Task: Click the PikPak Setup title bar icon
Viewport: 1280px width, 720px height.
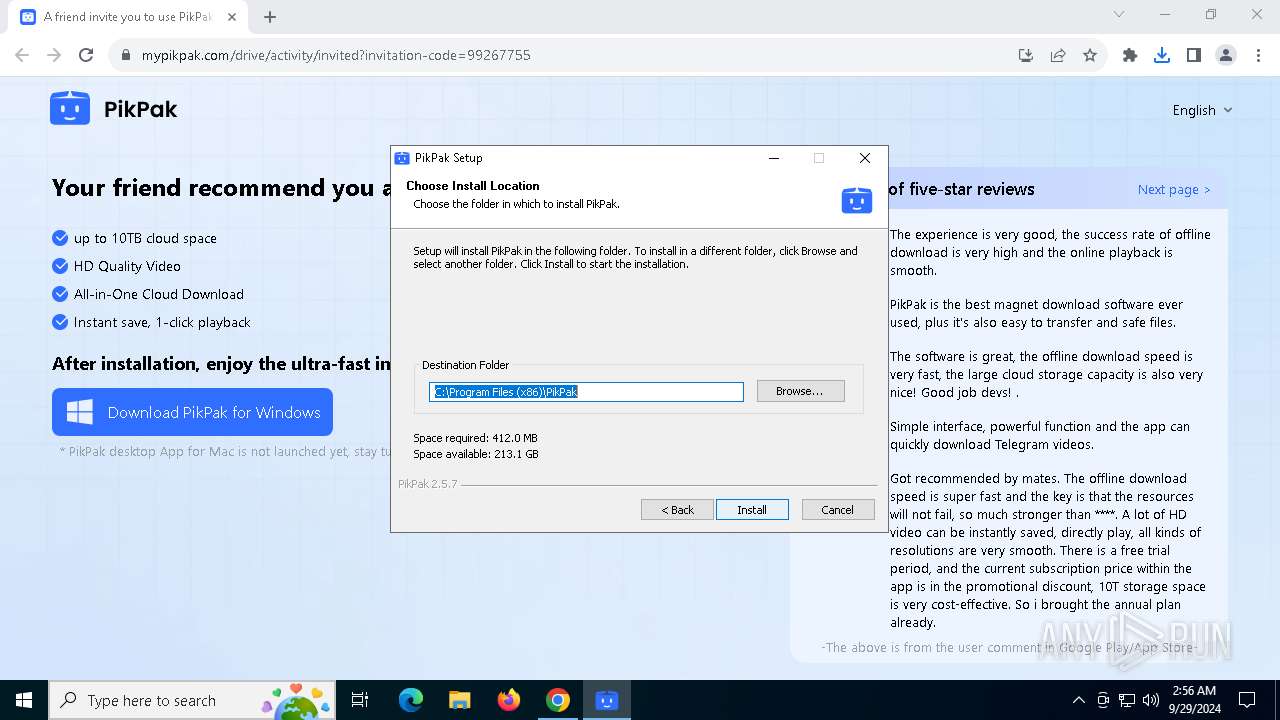Action: 402,158
